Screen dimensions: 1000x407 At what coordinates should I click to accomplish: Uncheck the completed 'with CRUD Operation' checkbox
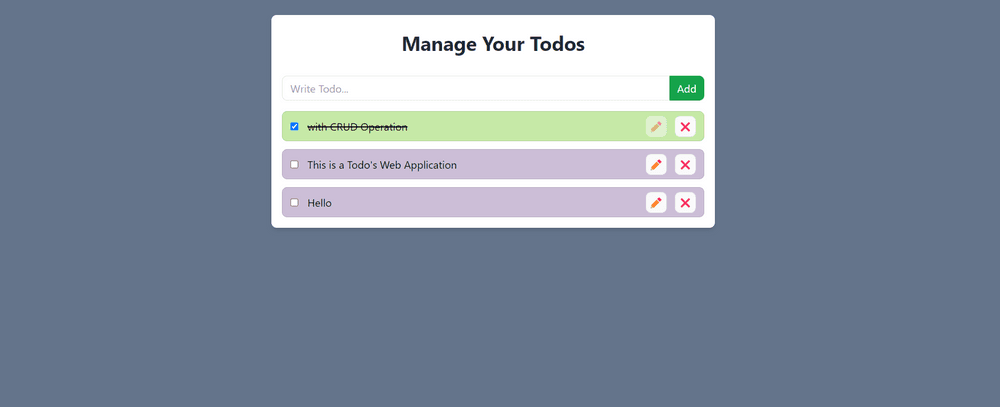pos(294,126)
